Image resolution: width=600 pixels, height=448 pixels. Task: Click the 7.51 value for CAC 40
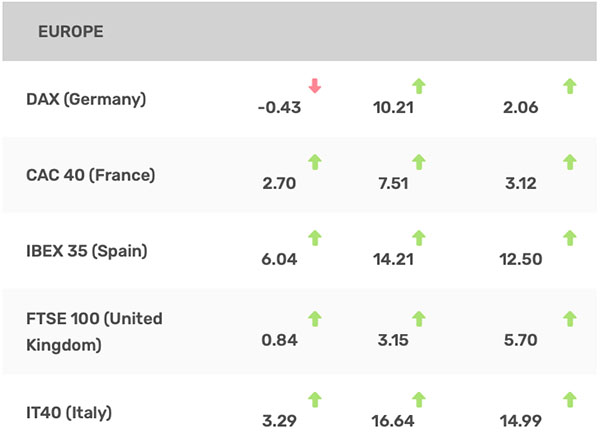pos(393,184)
